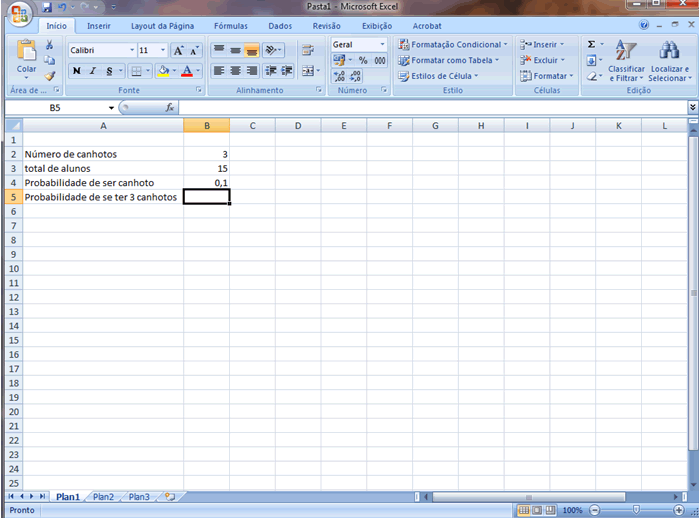Click the format painter brush icon
The height and width of the screenshot is (519, 699).
click(50, 76)
